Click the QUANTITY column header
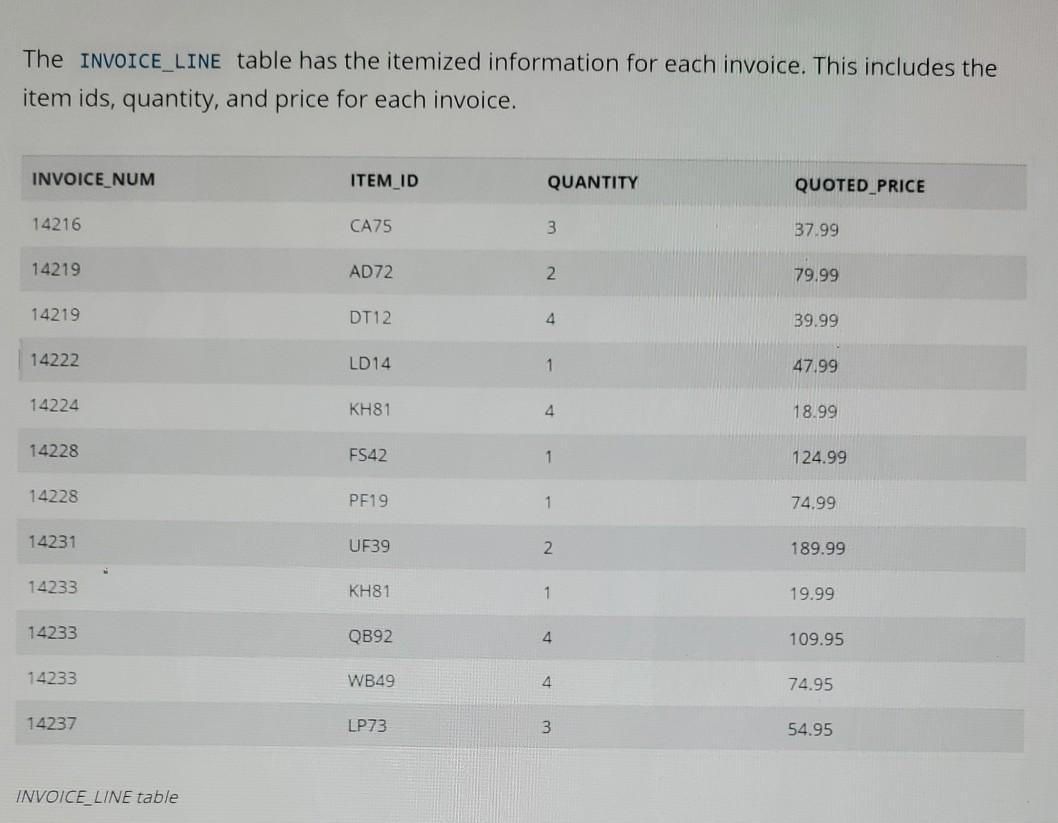This screenshot has height=823, width=1058. (x=592, y=183)
